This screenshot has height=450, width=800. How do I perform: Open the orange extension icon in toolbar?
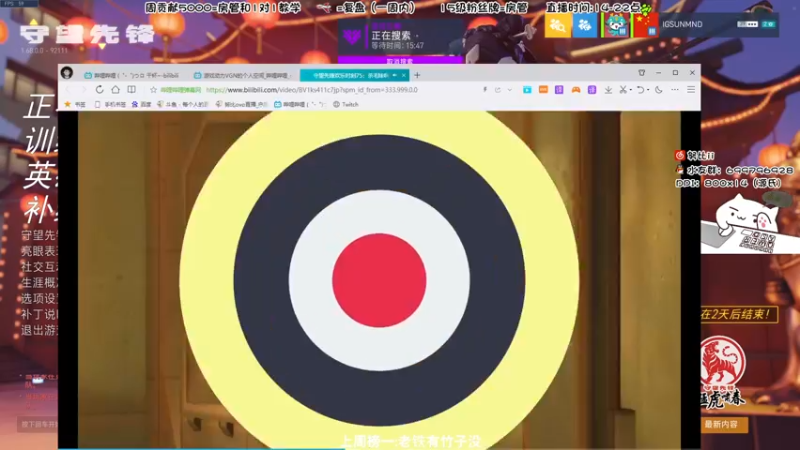tap(543, 90)
